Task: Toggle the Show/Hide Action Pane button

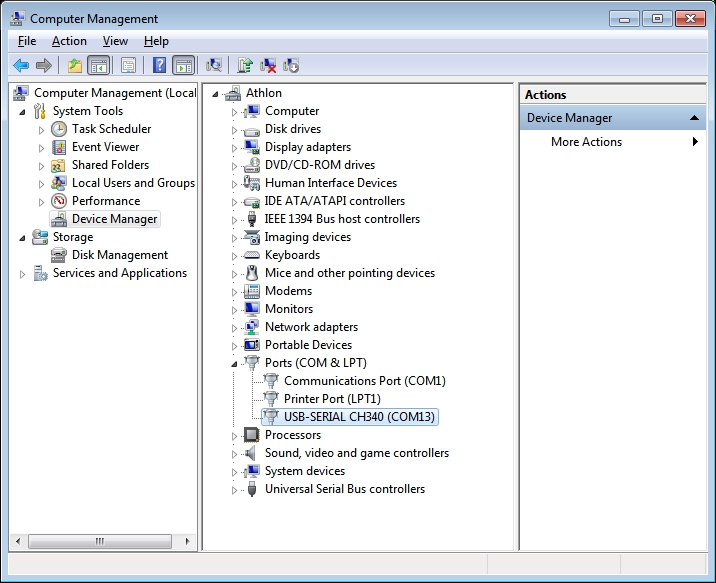Action: [183, 66]
